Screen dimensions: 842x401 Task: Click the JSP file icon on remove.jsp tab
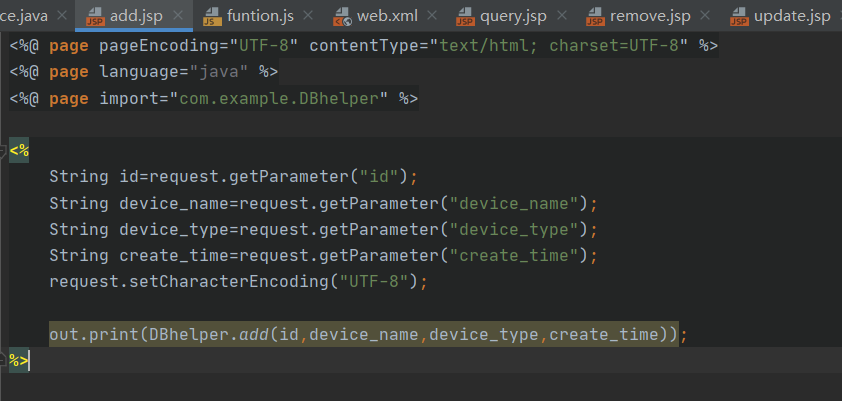[x=595, y=17]
